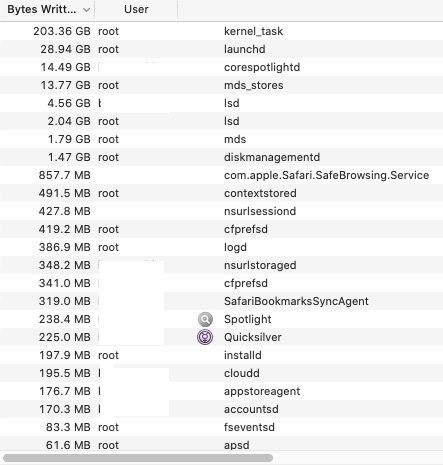Select the contextstored process row
This screenshot has width=443, height=465.
pyautogui.click(x=221, y=193)
